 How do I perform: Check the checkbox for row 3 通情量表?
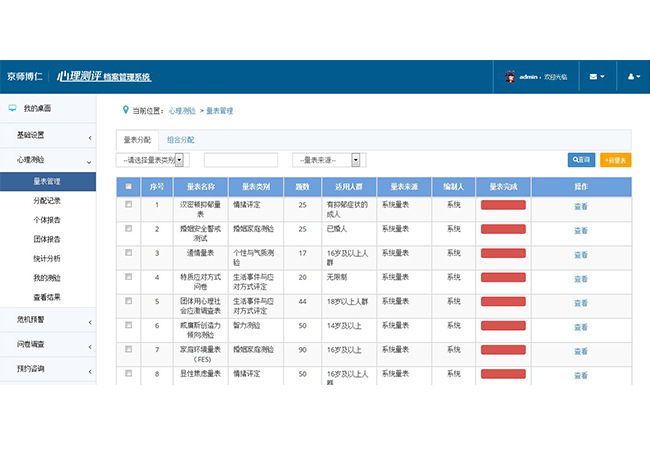click(x=129, y=253)
